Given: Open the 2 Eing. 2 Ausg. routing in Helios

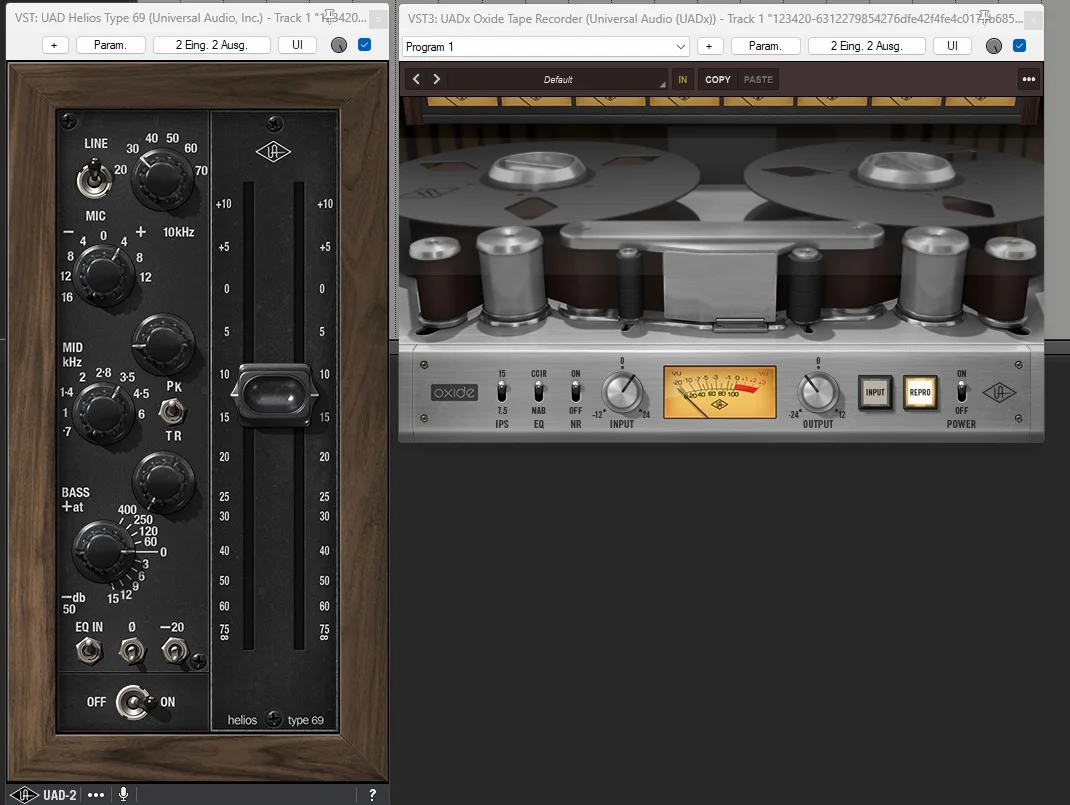Looking at the screenshot, I should (212, 45).
